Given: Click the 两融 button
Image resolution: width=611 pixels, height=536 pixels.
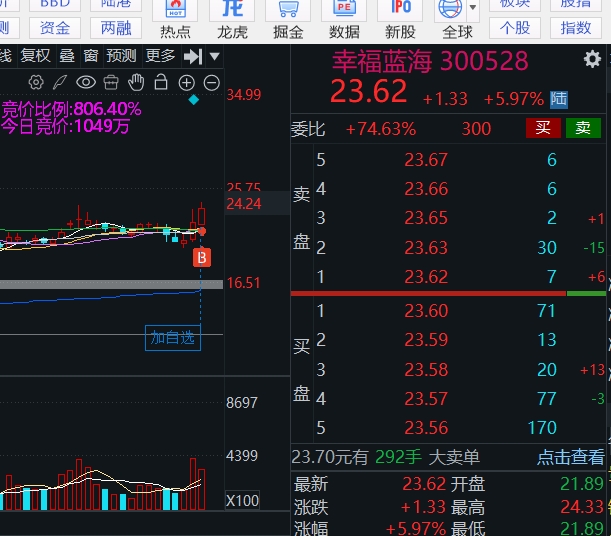Looking at the screenshot, I should pyautogui.click(x=116, y=28).
